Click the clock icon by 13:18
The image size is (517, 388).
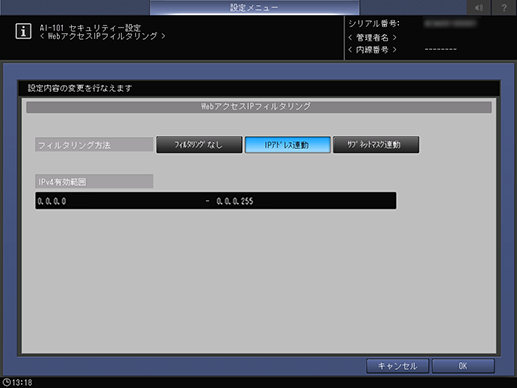(6, 382)
